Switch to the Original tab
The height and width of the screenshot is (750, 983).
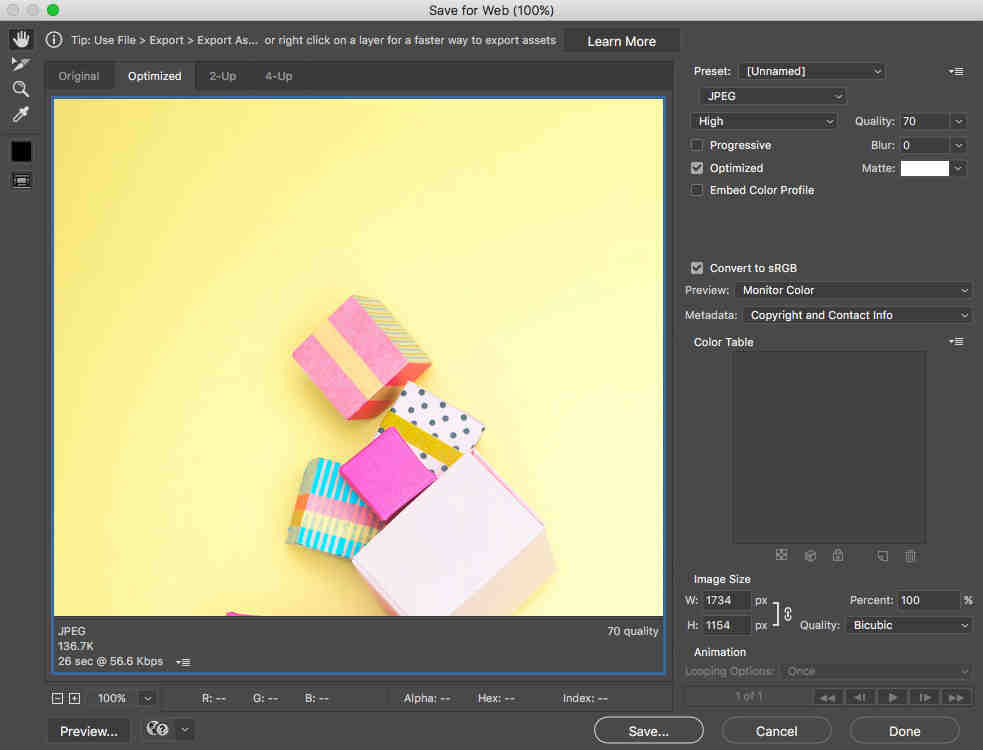coord(79,76)
